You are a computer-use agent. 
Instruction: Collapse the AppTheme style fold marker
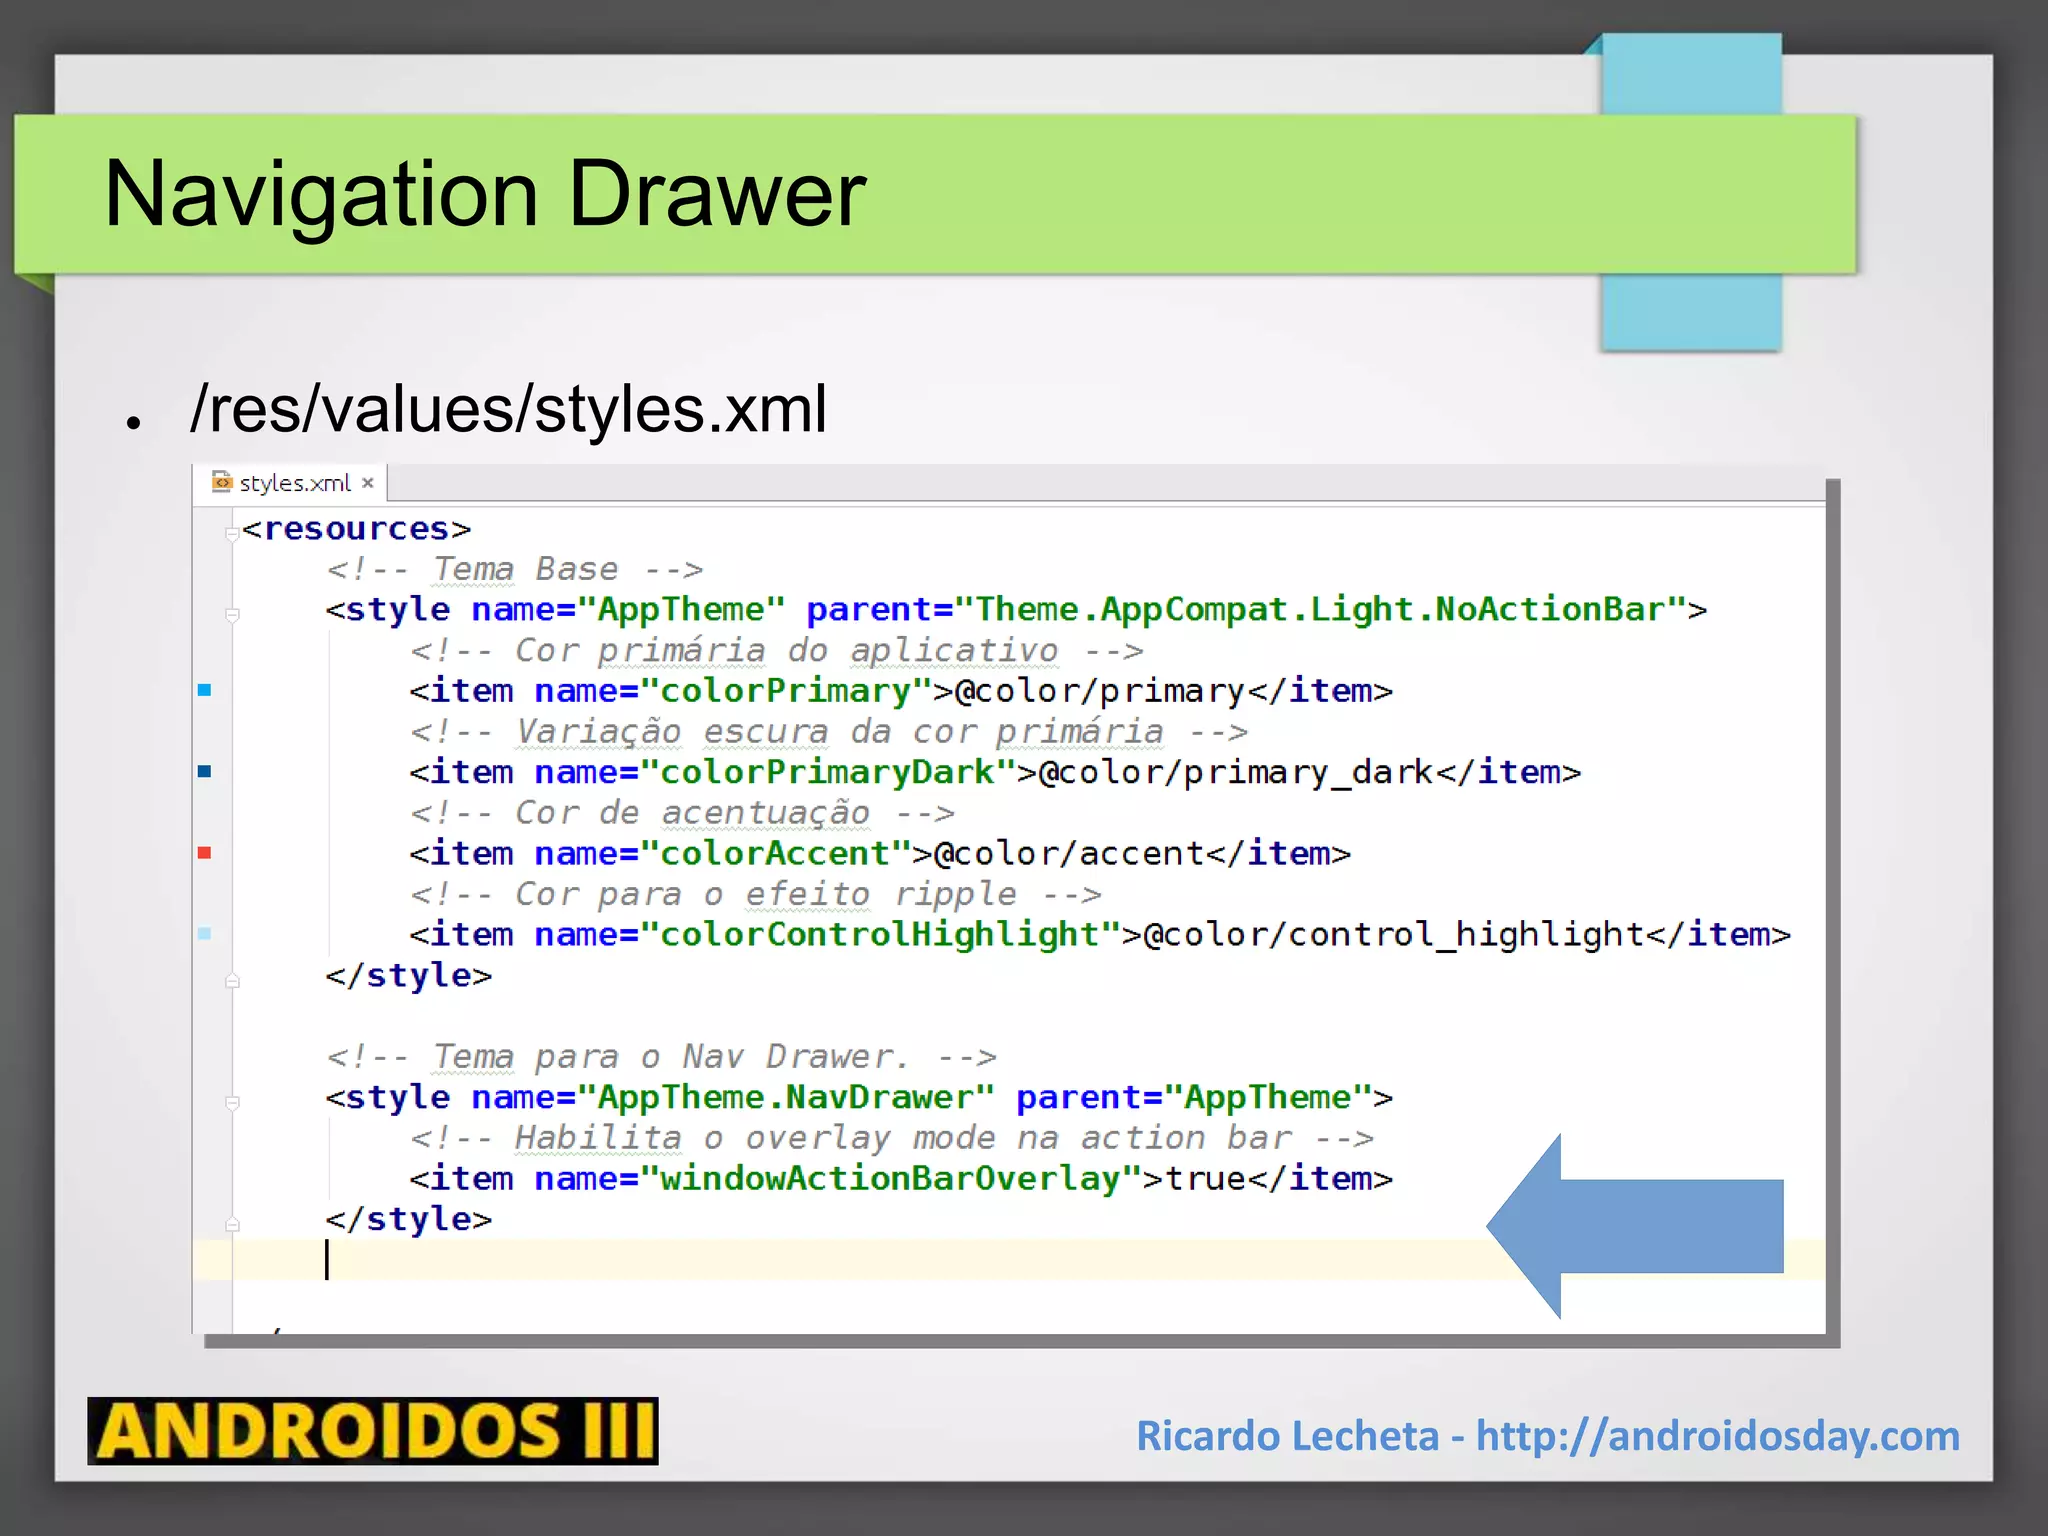coord(232,614)
